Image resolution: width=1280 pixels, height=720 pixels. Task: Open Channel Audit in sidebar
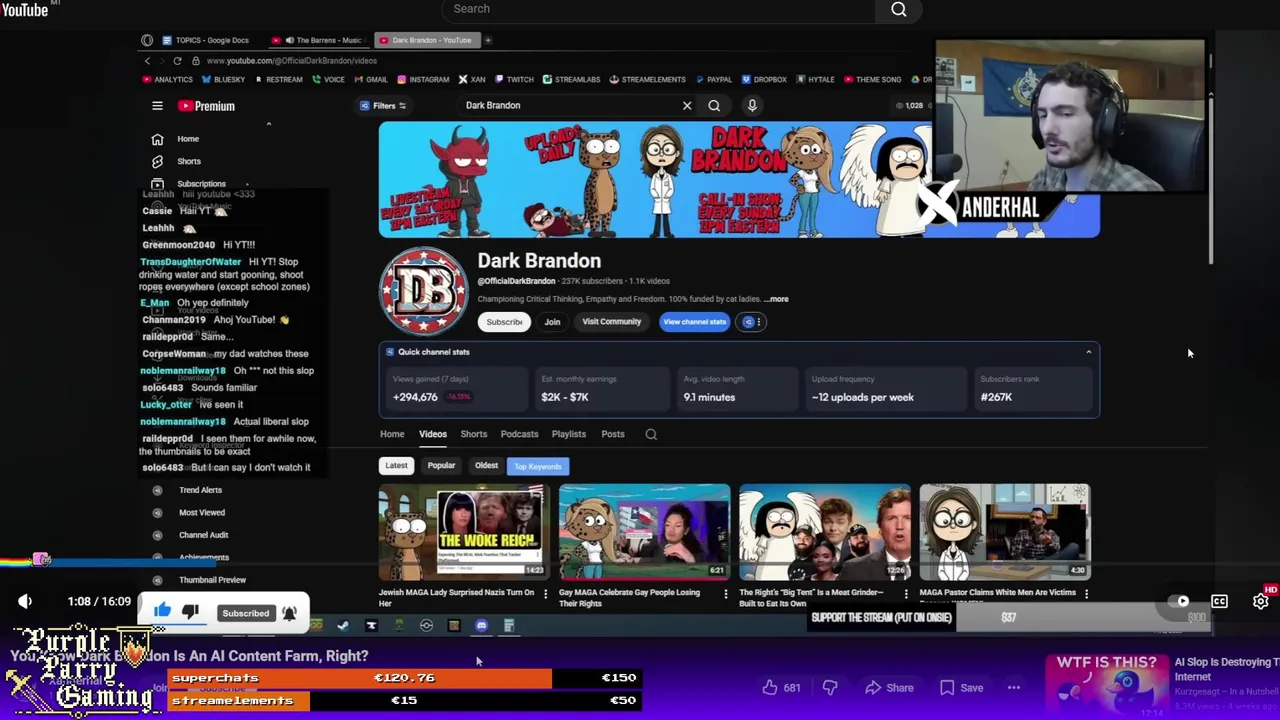(x=203, y=535)
